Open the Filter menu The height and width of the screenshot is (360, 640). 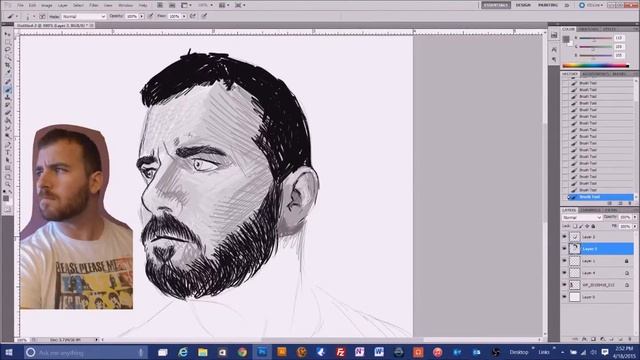[94, 6]
